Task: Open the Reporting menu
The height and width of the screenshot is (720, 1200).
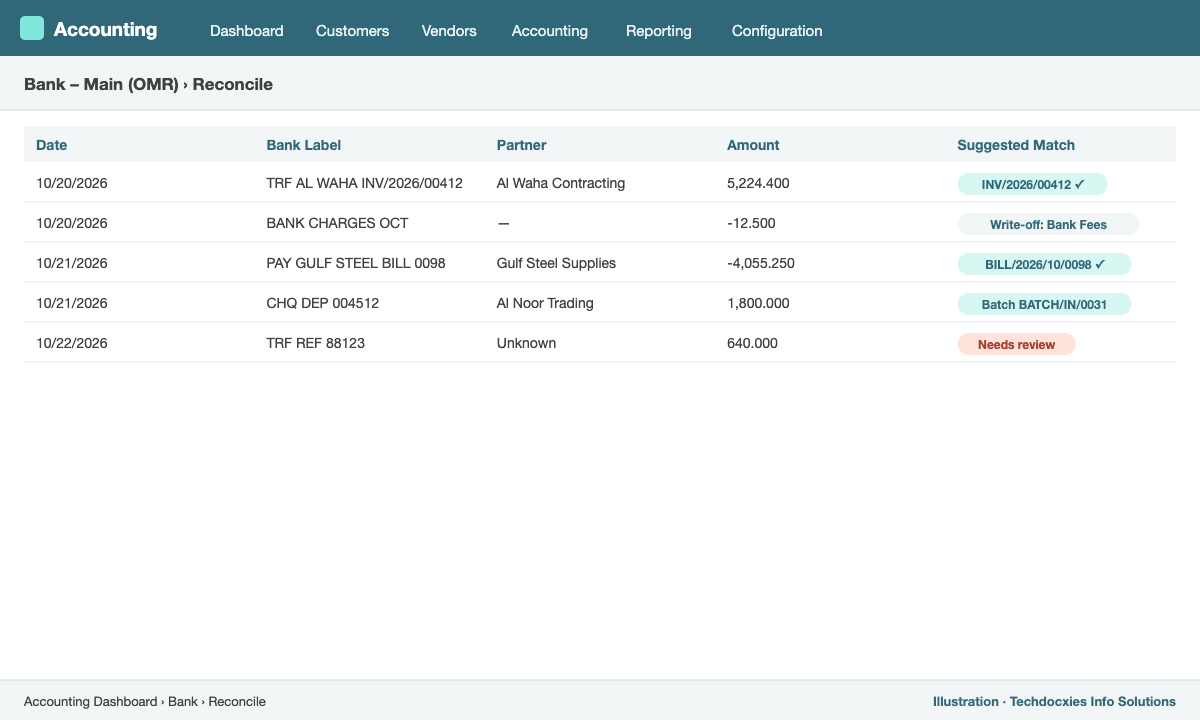Action: 659,31
